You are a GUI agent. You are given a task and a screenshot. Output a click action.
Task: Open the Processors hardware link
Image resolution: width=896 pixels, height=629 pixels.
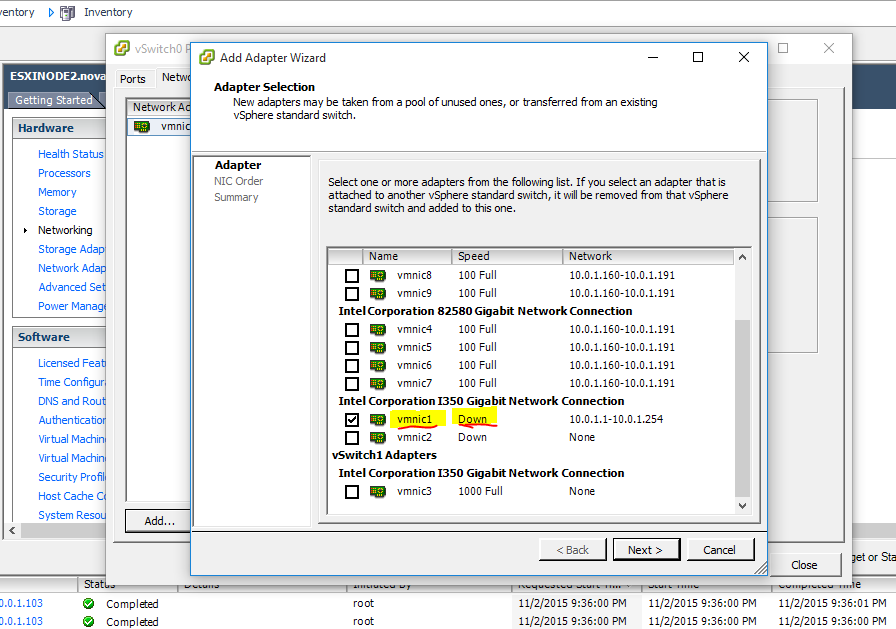click(x=64, y=173)
